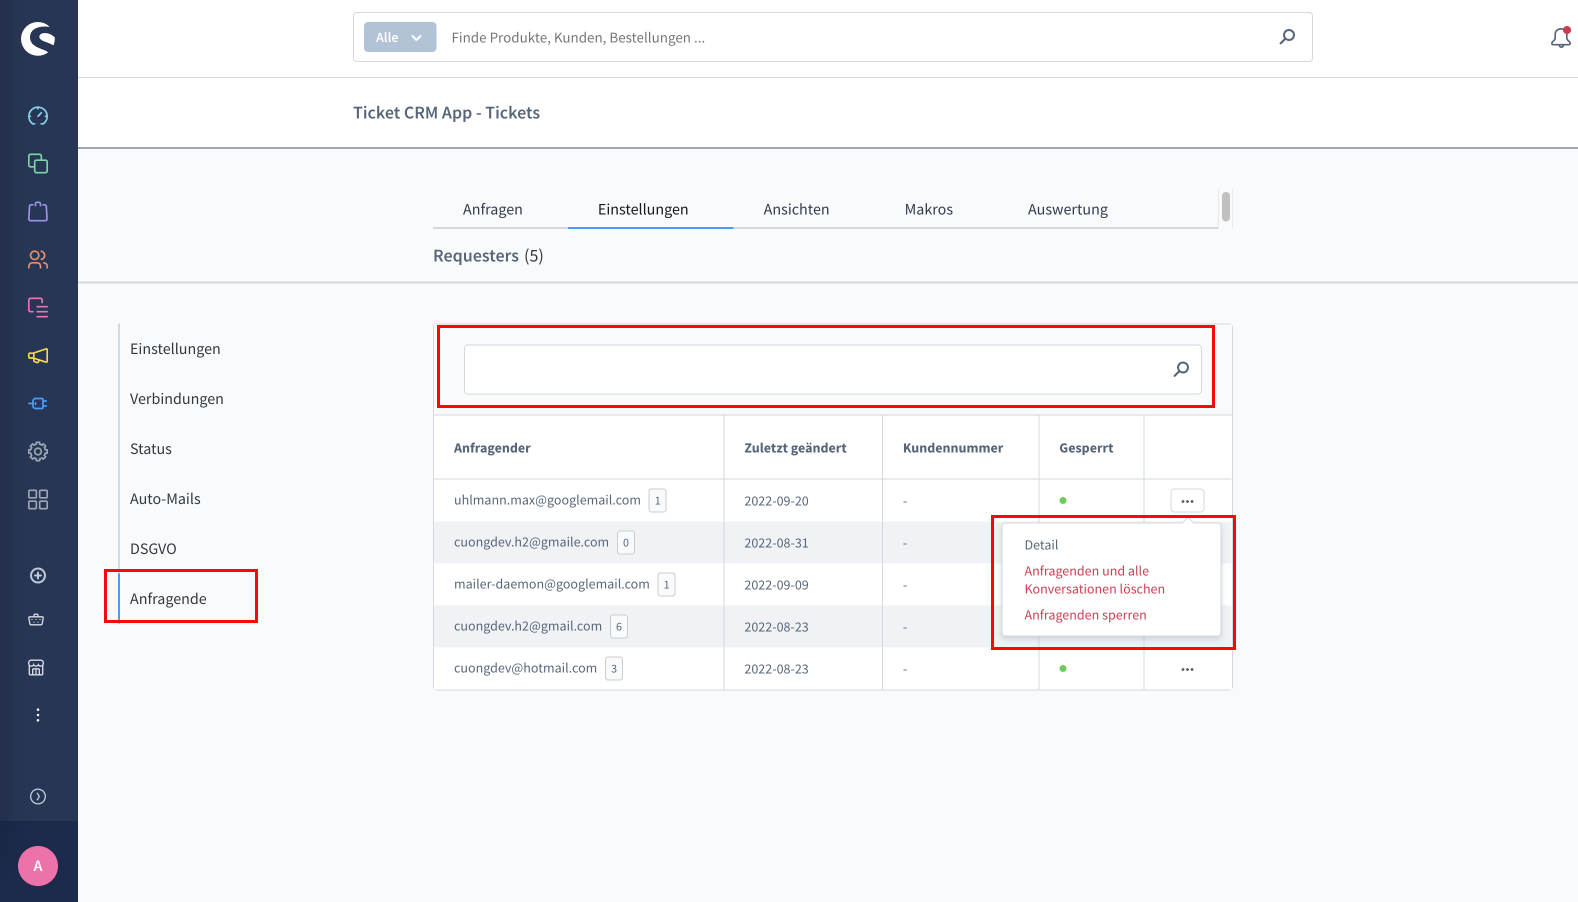This screenshot has width=1578, height=902.
Task: Select cuongdev.h2@gmaile.com requester
Action: tap(531, 542)
